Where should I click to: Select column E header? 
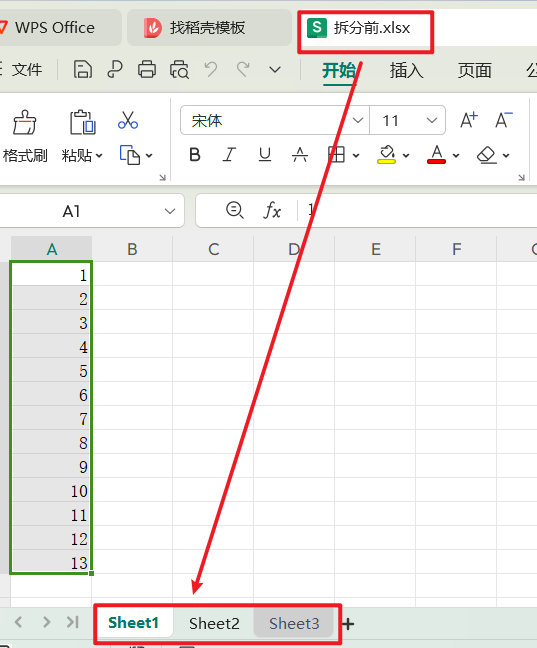pyautogui.click(x=375, y=249)
